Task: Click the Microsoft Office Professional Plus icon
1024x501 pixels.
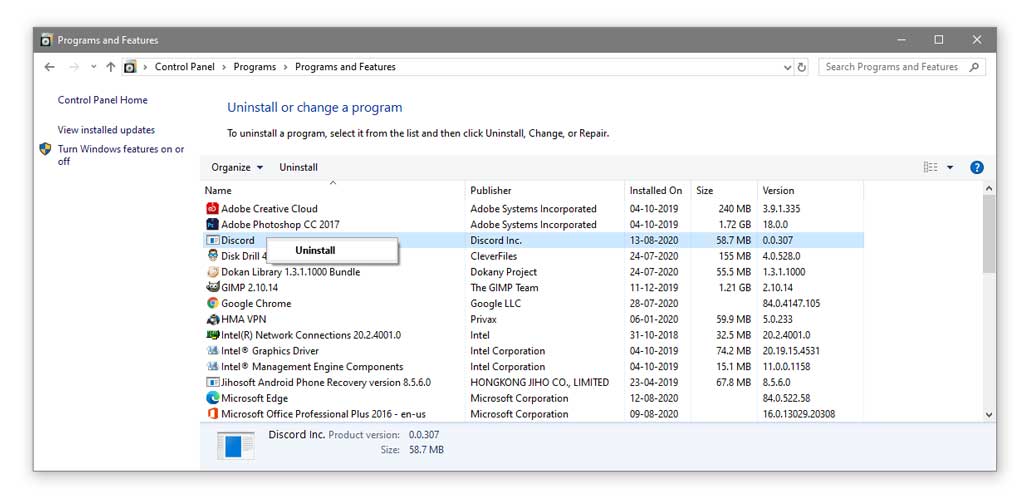Action: tap(212, 414)
